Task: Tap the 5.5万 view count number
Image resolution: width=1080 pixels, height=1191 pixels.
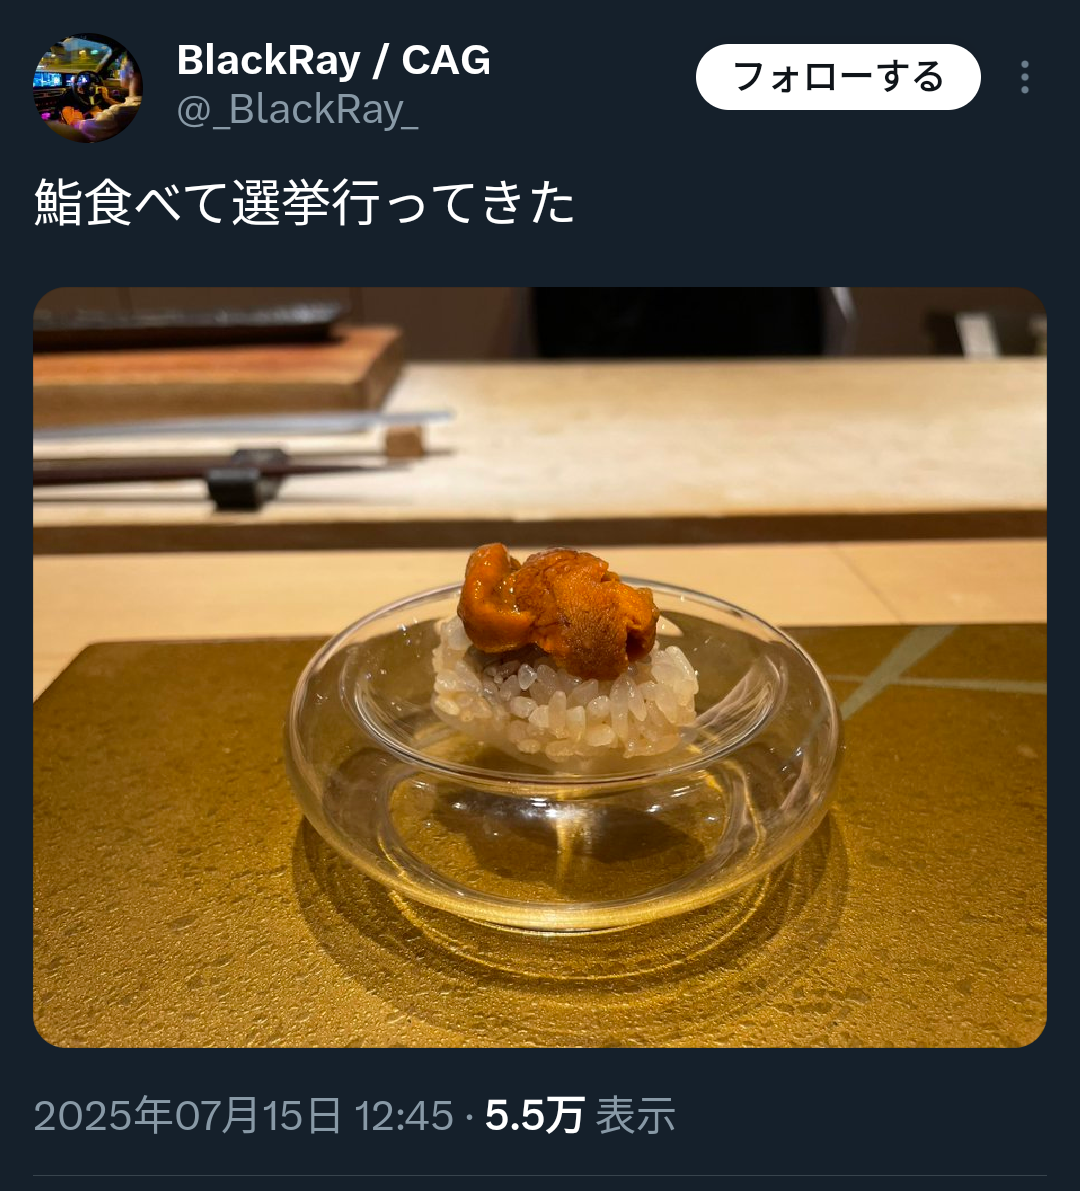Action: (x=534, y=1115)
